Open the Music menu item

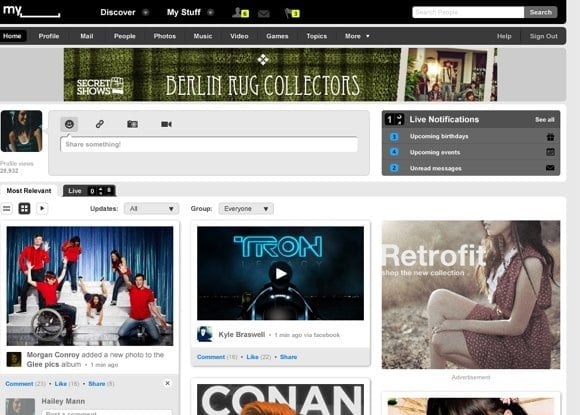[x=203, y=36]
